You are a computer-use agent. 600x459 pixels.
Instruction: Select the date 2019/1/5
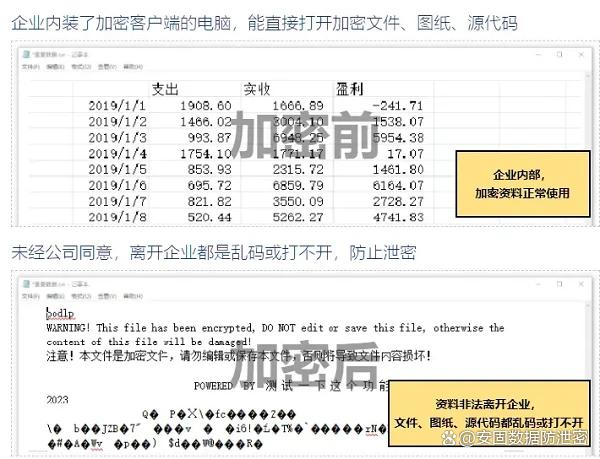[x=117, y=169]
